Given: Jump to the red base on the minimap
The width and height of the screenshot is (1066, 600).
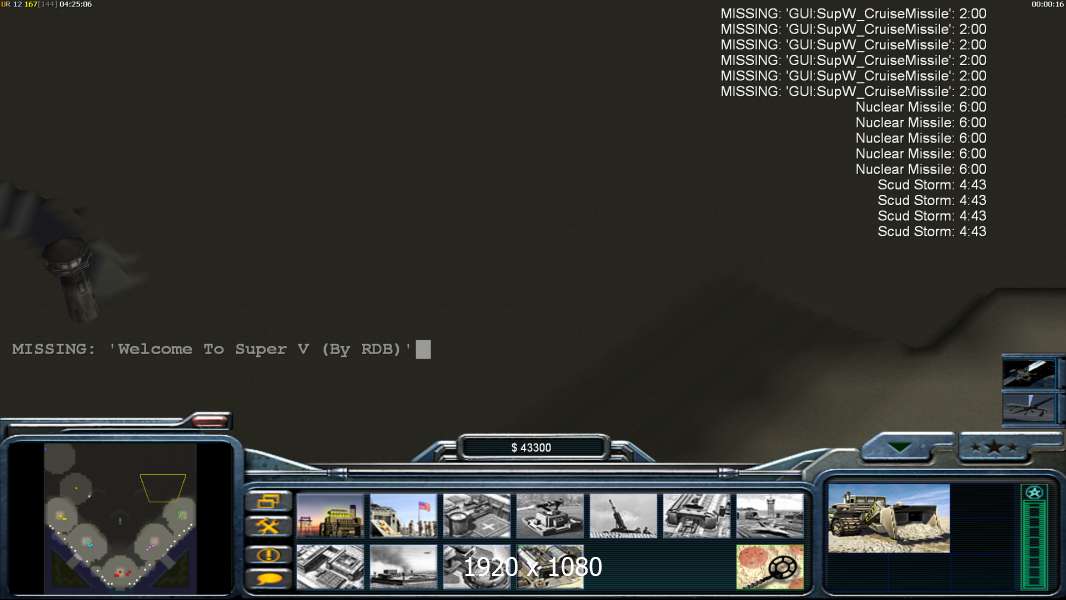Looking at the screenshot, I should [121, 573].
